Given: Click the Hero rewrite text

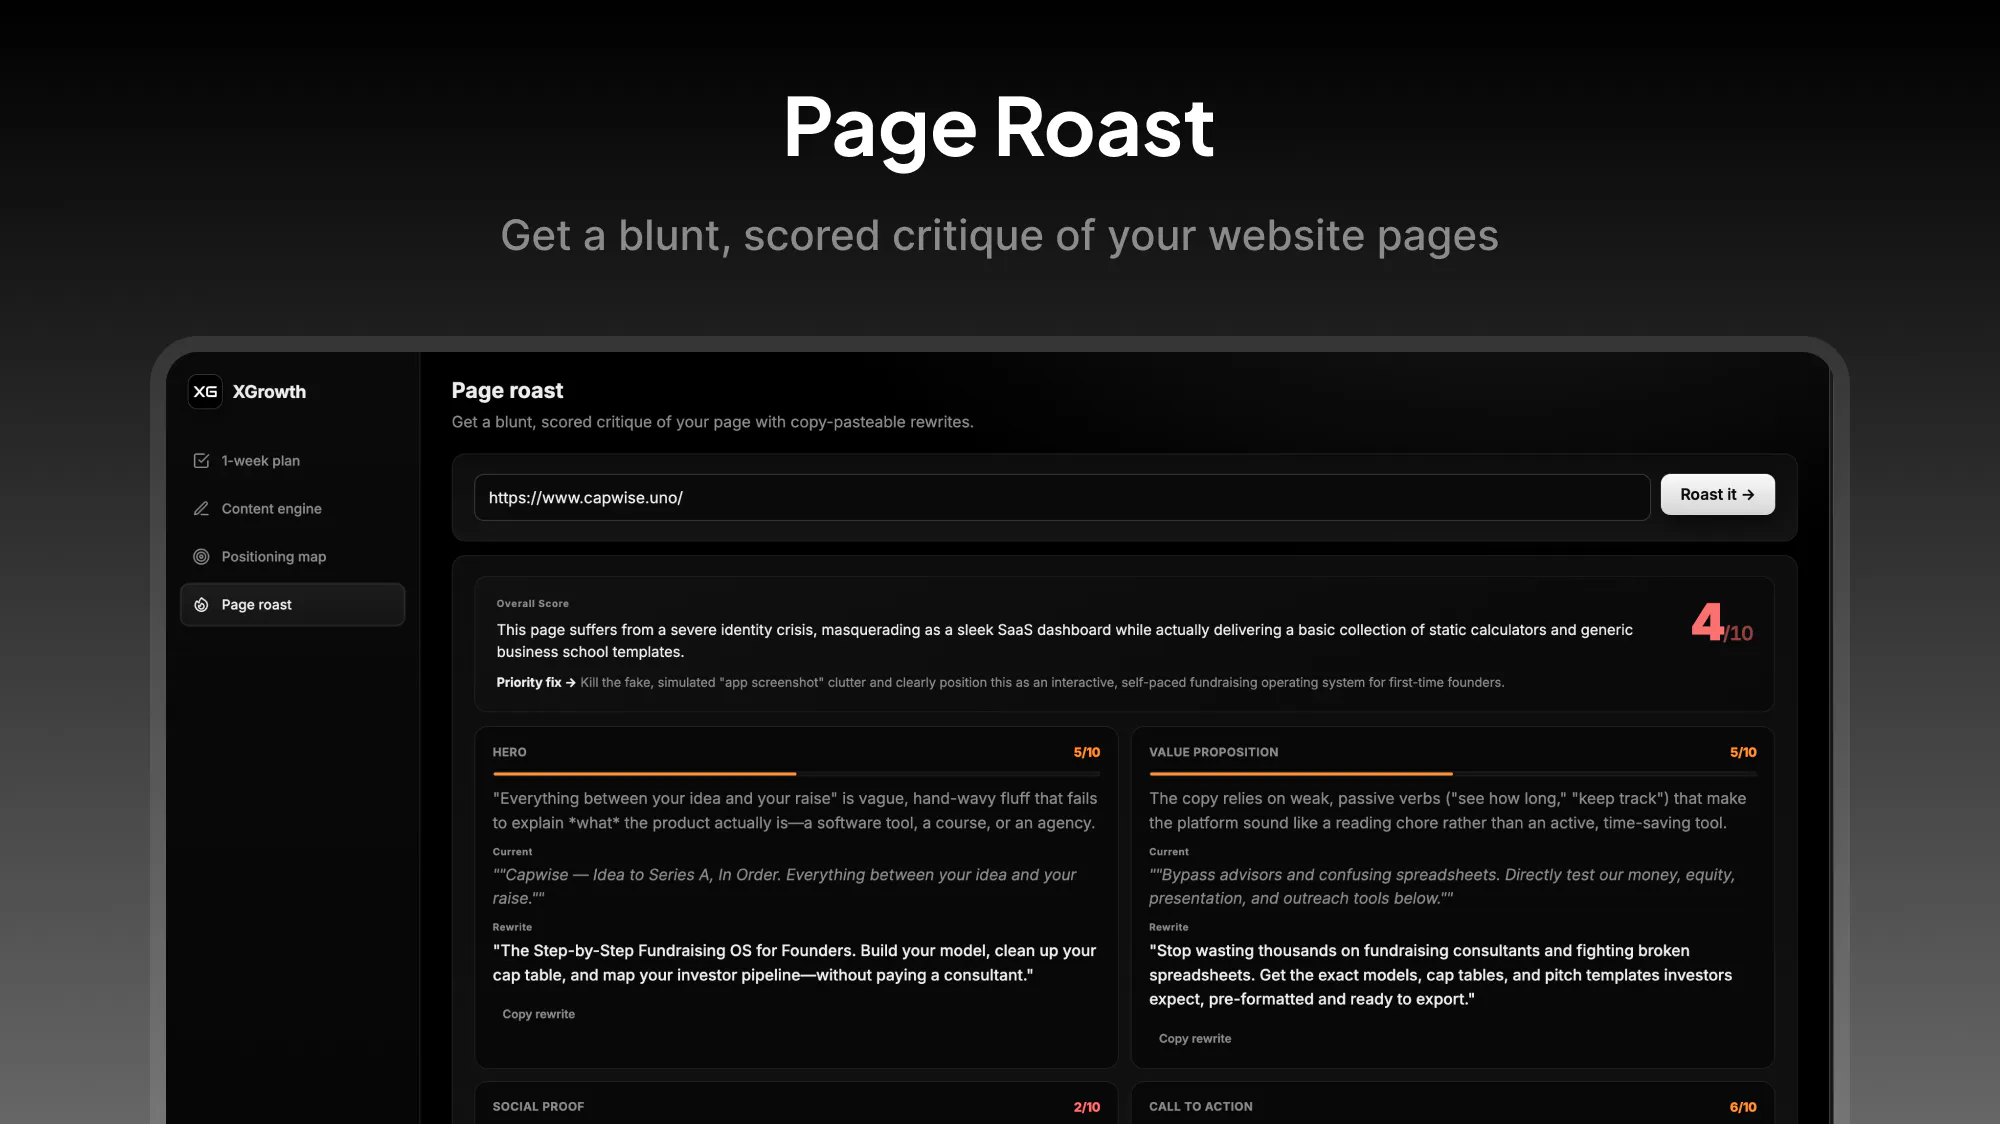Looking at the screenshot, I should (794, 963).
